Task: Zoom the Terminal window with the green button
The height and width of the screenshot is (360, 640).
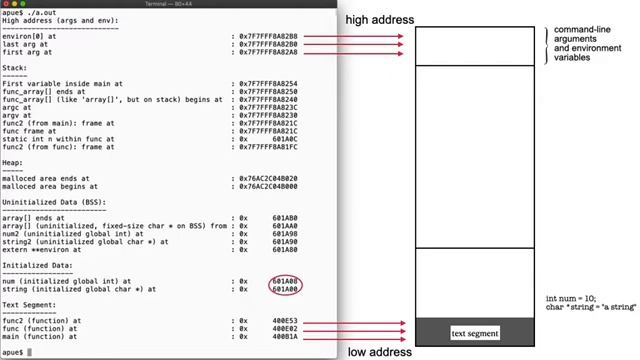Action: (23, 3)
